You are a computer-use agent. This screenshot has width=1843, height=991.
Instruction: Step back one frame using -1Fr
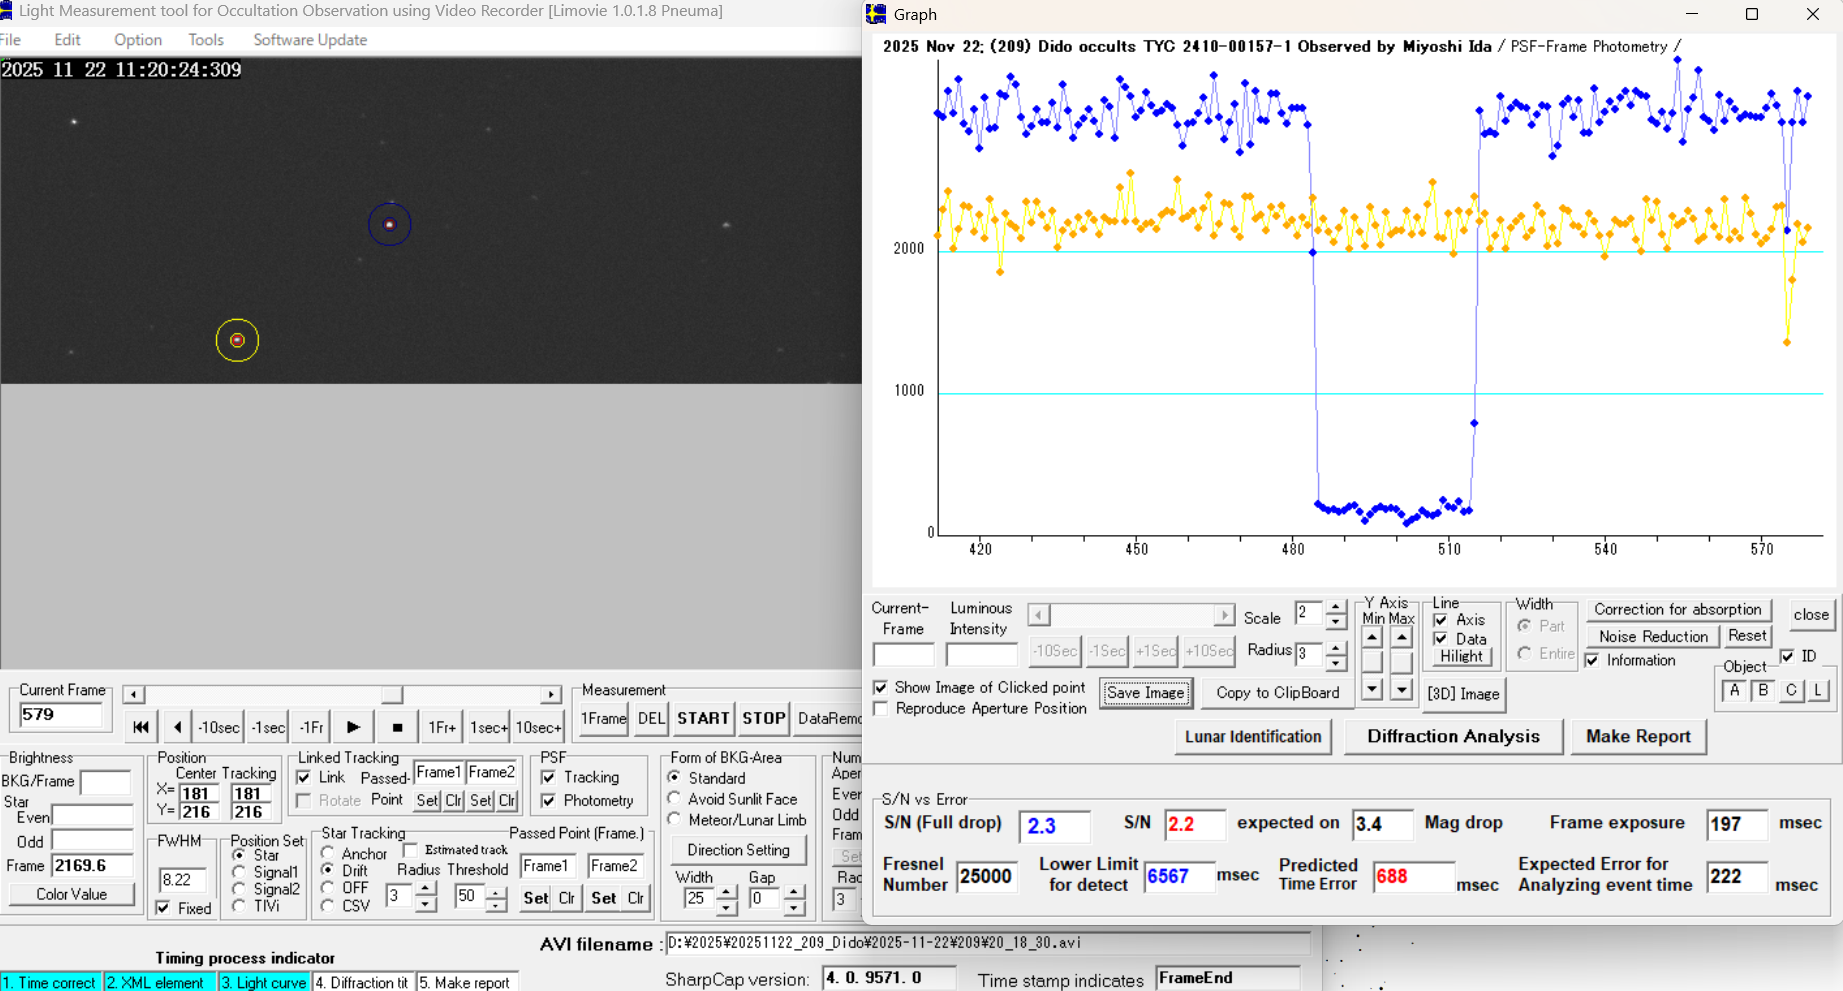(x=311, y=727)
